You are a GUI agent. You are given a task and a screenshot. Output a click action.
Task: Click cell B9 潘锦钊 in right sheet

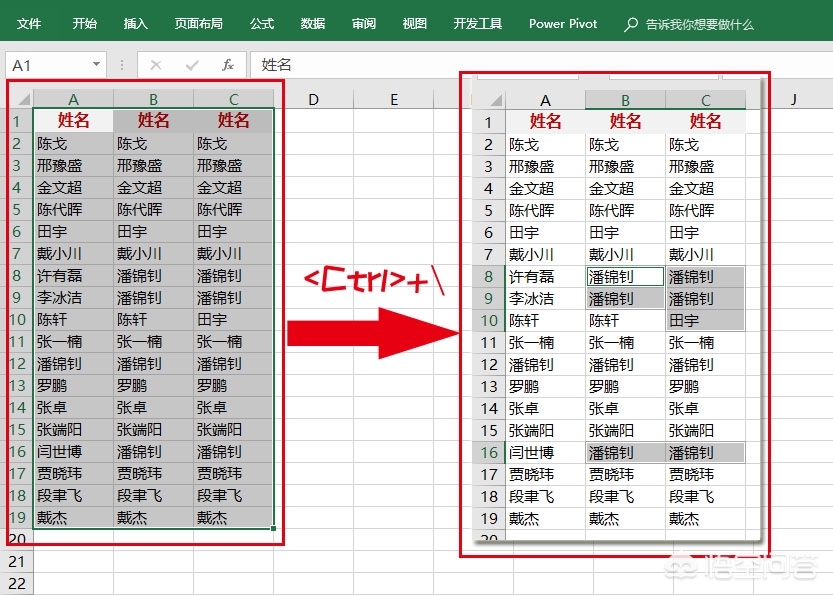(625, 299)
